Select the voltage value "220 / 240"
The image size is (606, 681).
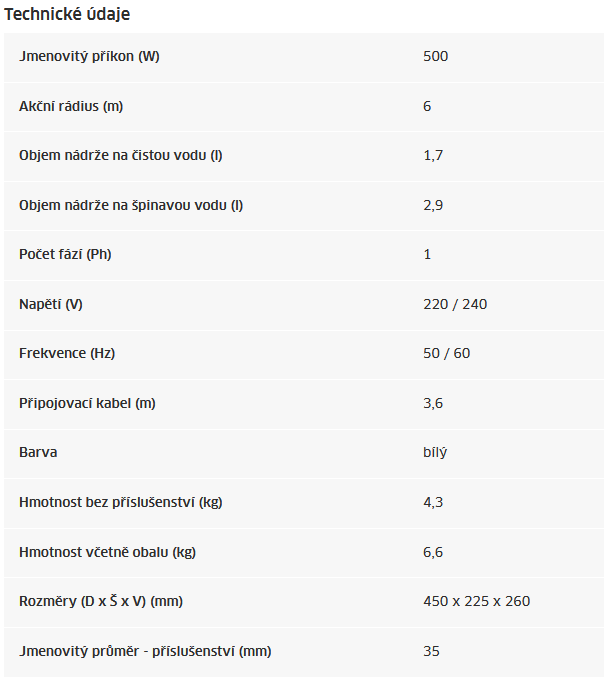coord(455,304)
